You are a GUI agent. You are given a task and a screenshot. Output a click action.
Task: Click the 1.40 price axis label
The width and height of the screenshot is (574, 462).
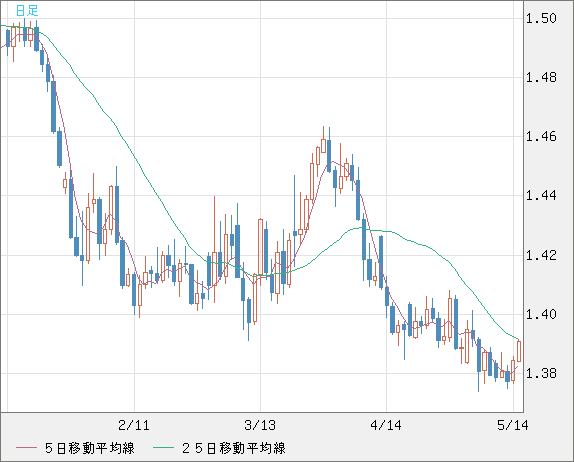pos(541,314)
